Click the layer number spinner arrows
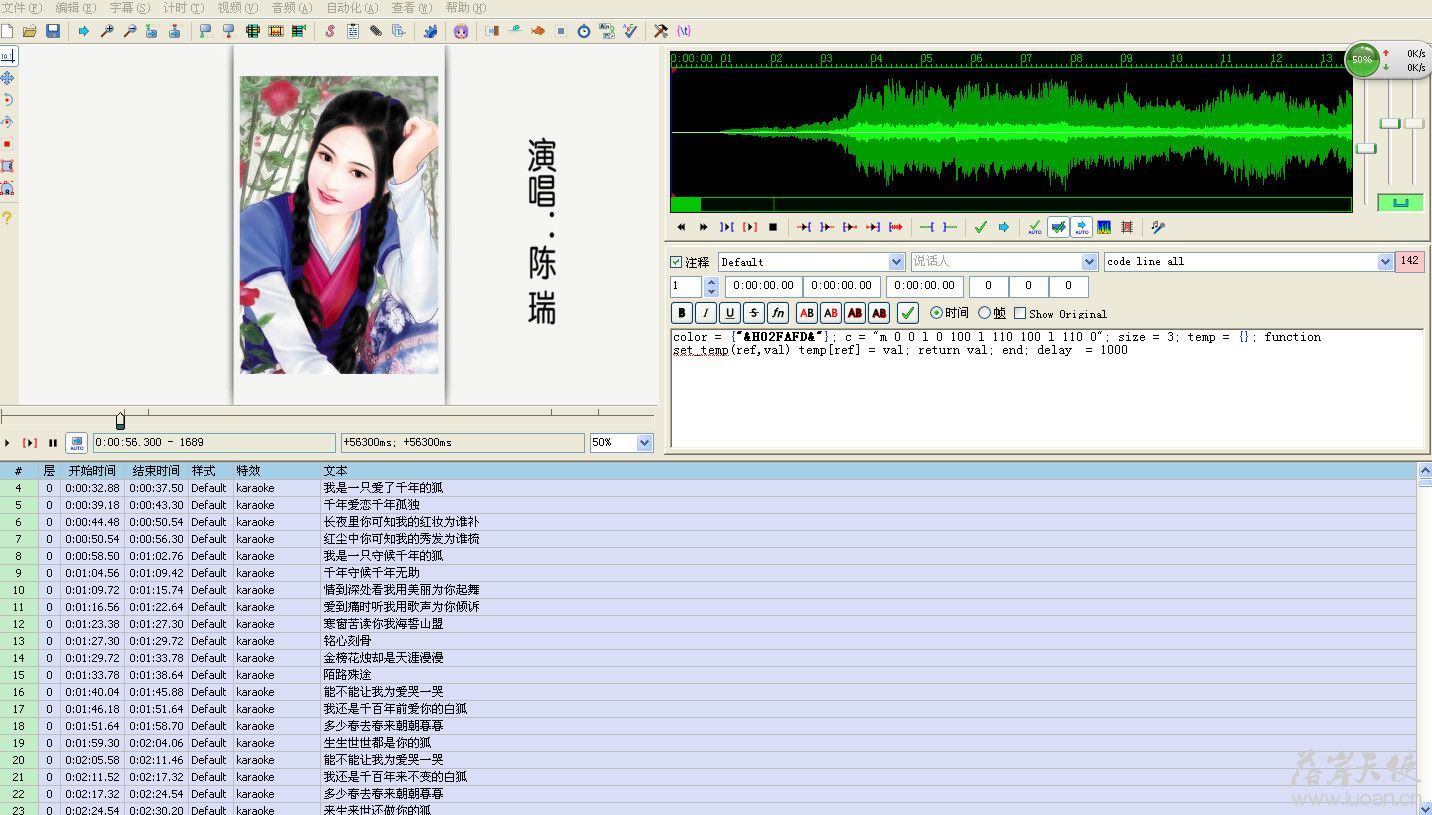1432x815 pixels. 711,287
